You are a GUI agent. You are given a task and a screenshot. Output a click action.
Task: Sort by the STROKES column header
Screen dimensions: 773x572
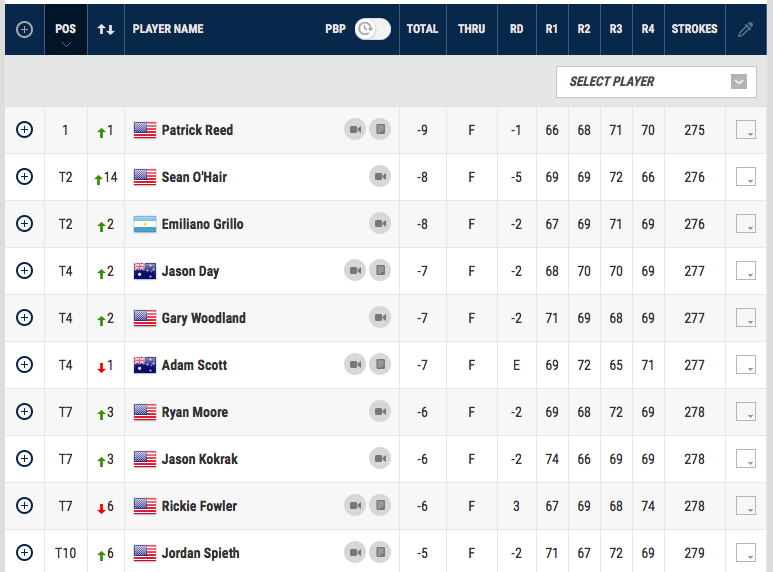click(x=694, y=29)
